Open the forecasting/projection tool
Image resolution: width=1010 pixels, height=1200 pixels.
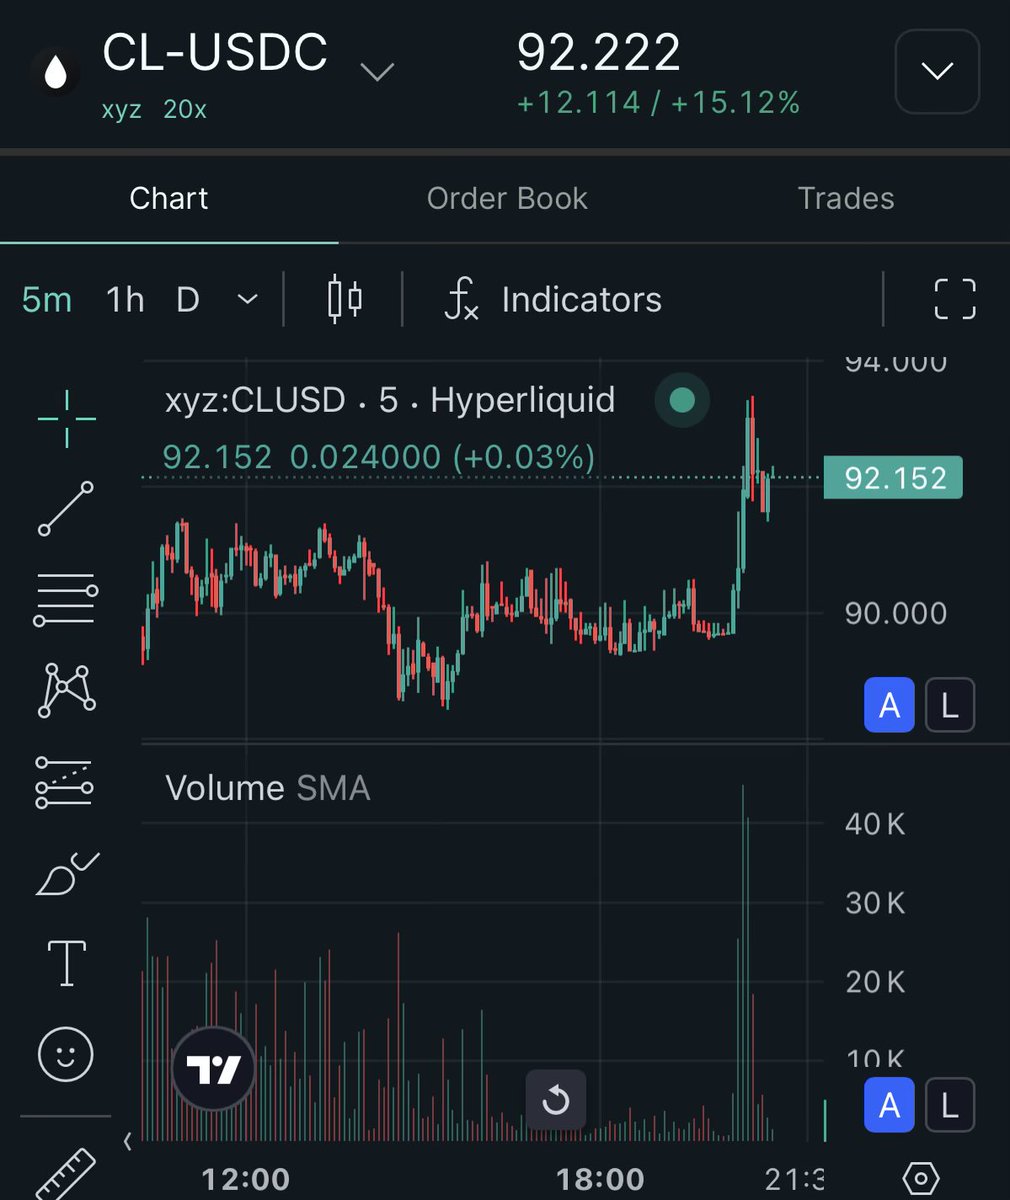(65, 781)
